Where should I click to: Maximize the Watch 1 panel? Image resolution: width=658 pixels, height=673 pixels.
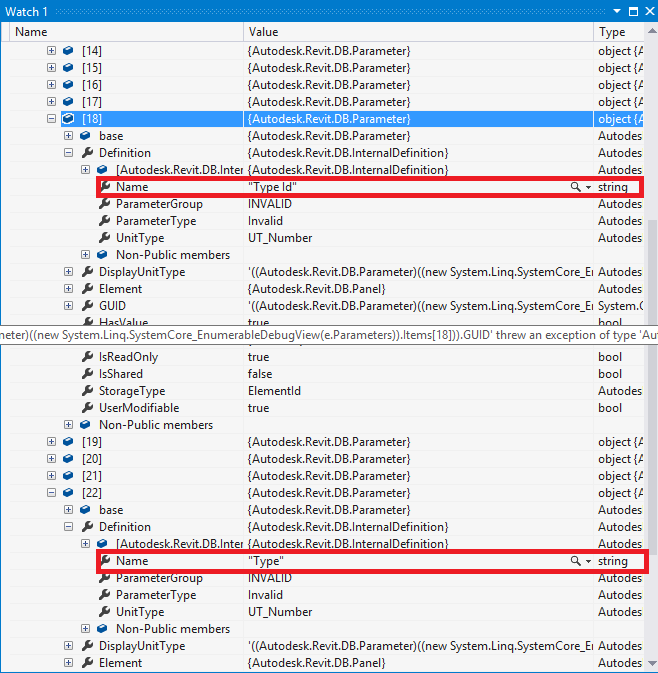pos(633,12)
